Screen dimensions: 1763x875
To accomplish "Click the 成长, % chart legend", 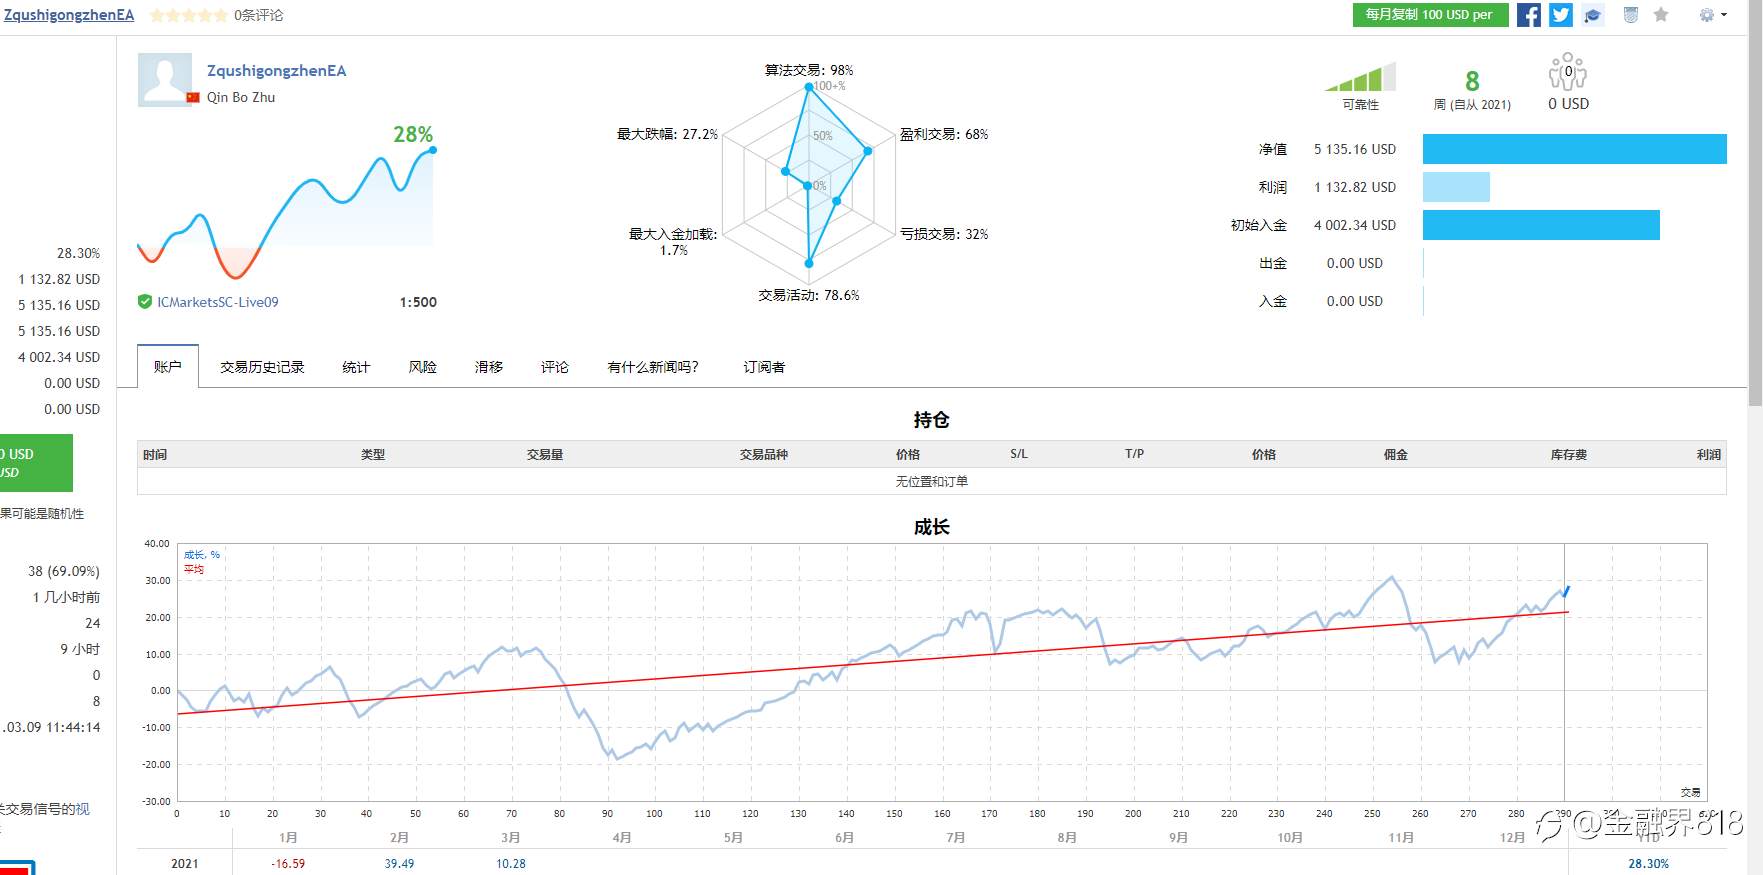I will (202, 554).
